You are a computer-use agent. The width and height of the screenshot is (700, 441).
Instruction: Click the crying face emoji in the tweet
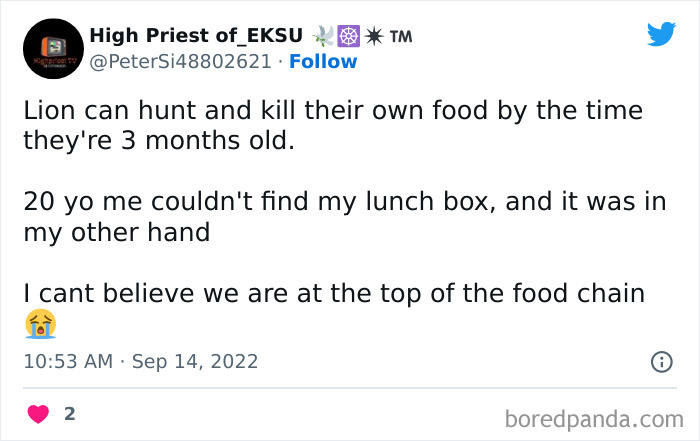(40, 324)
